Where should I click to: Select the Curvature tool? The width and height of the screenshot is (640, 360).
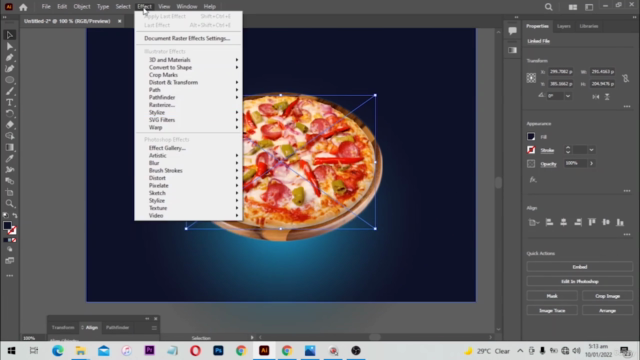(9, 69)
